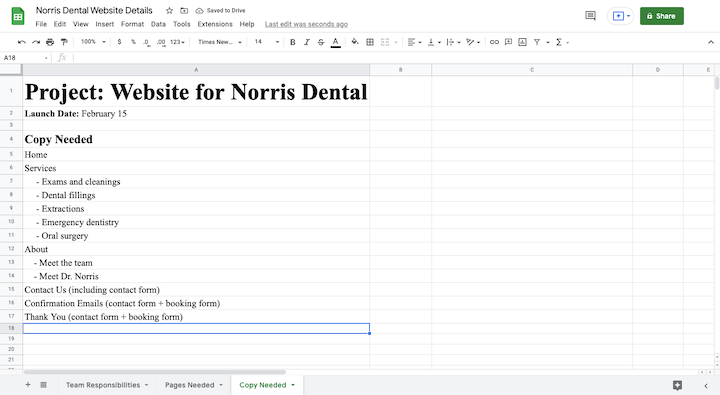Open the text color picker A icon
720x395 pixels.
pos(336,42)
